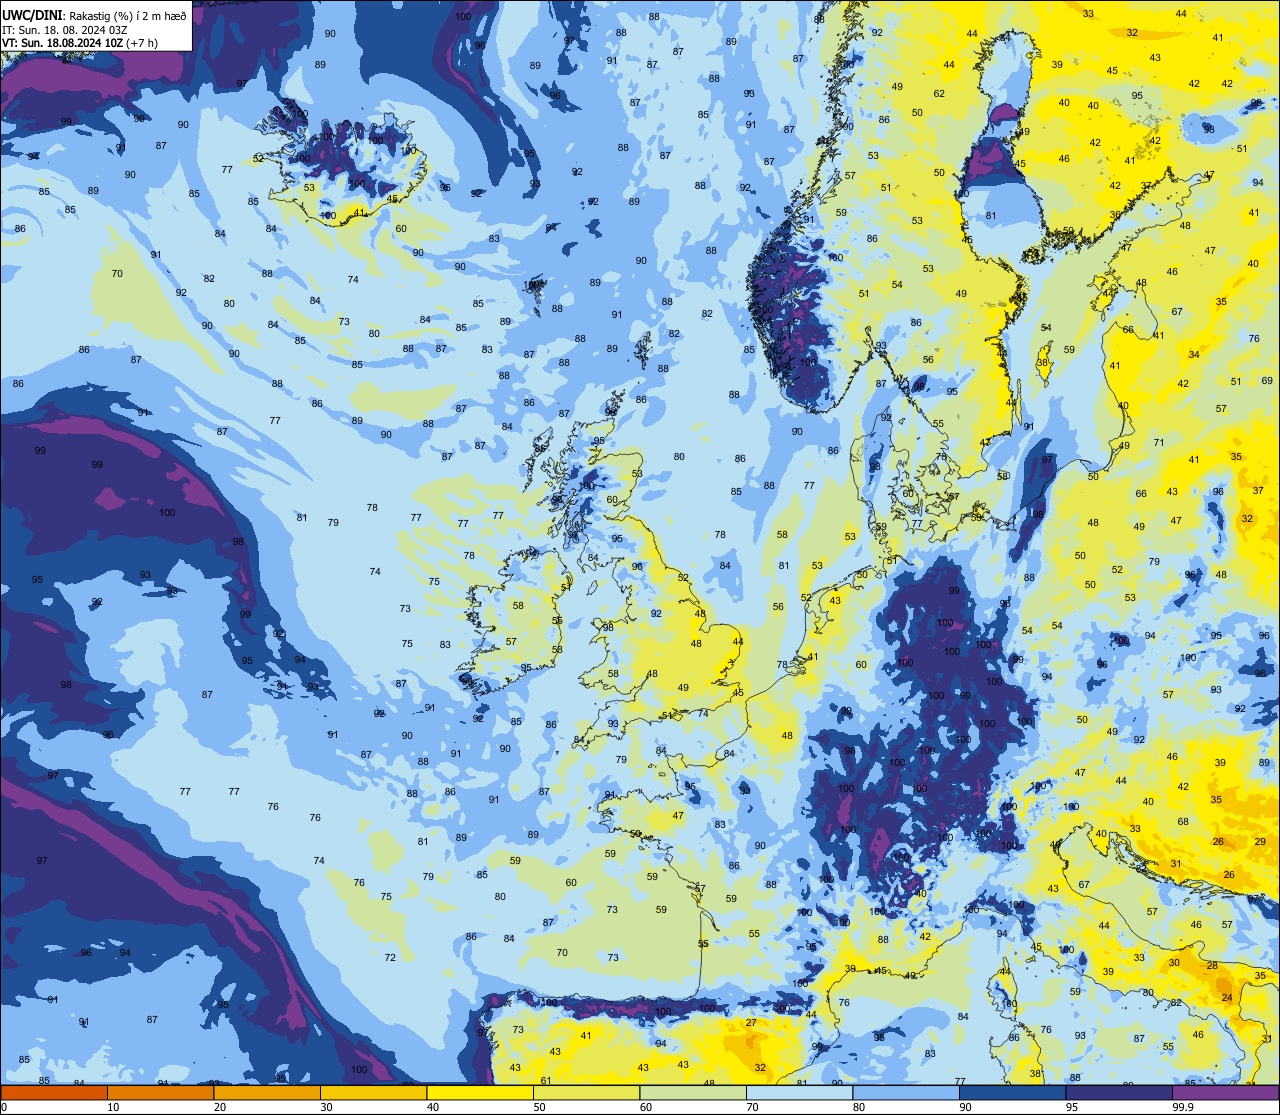The height and width of the screenshot is (1115, 1280).
Task: Click the legend tick label '99.9'
Action: (1184, 1107)
